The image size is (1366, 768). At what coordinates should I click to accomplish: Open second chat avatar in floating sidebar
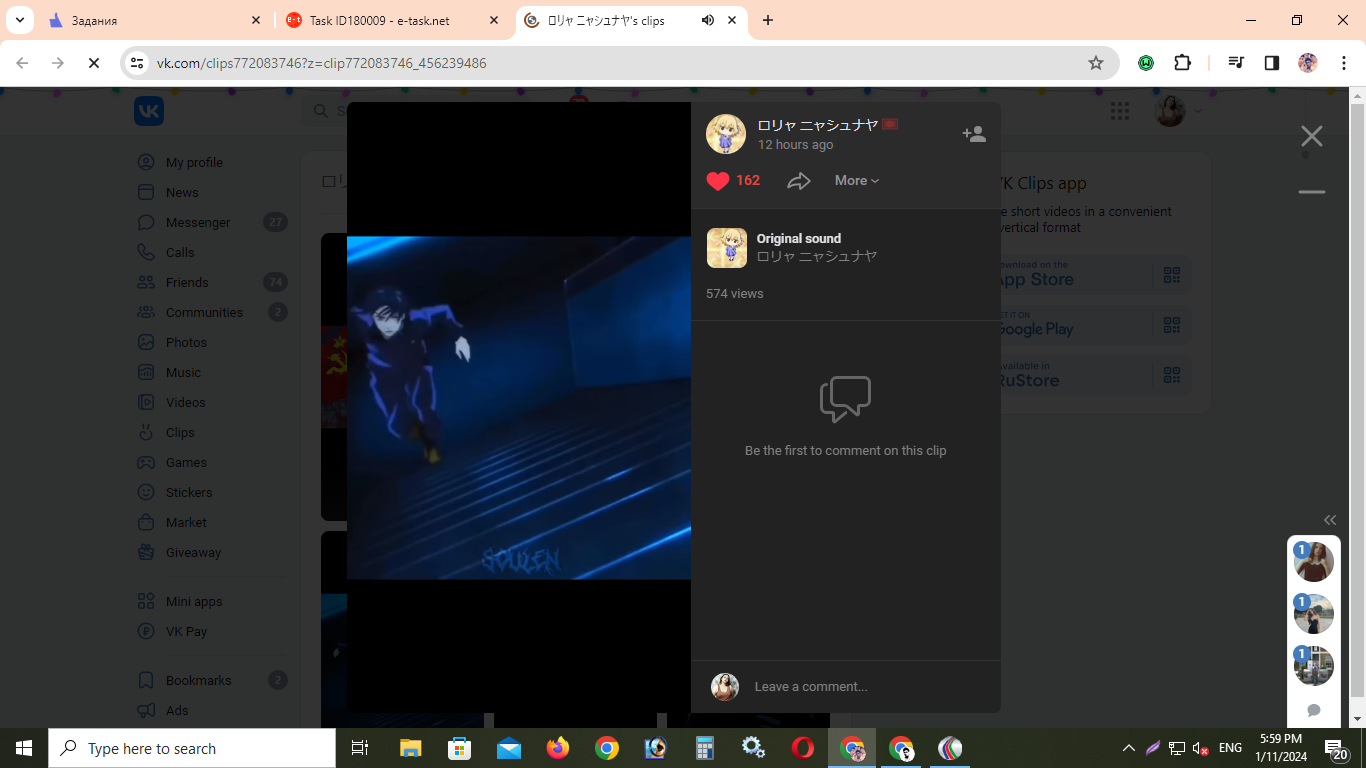(1314, 614)
